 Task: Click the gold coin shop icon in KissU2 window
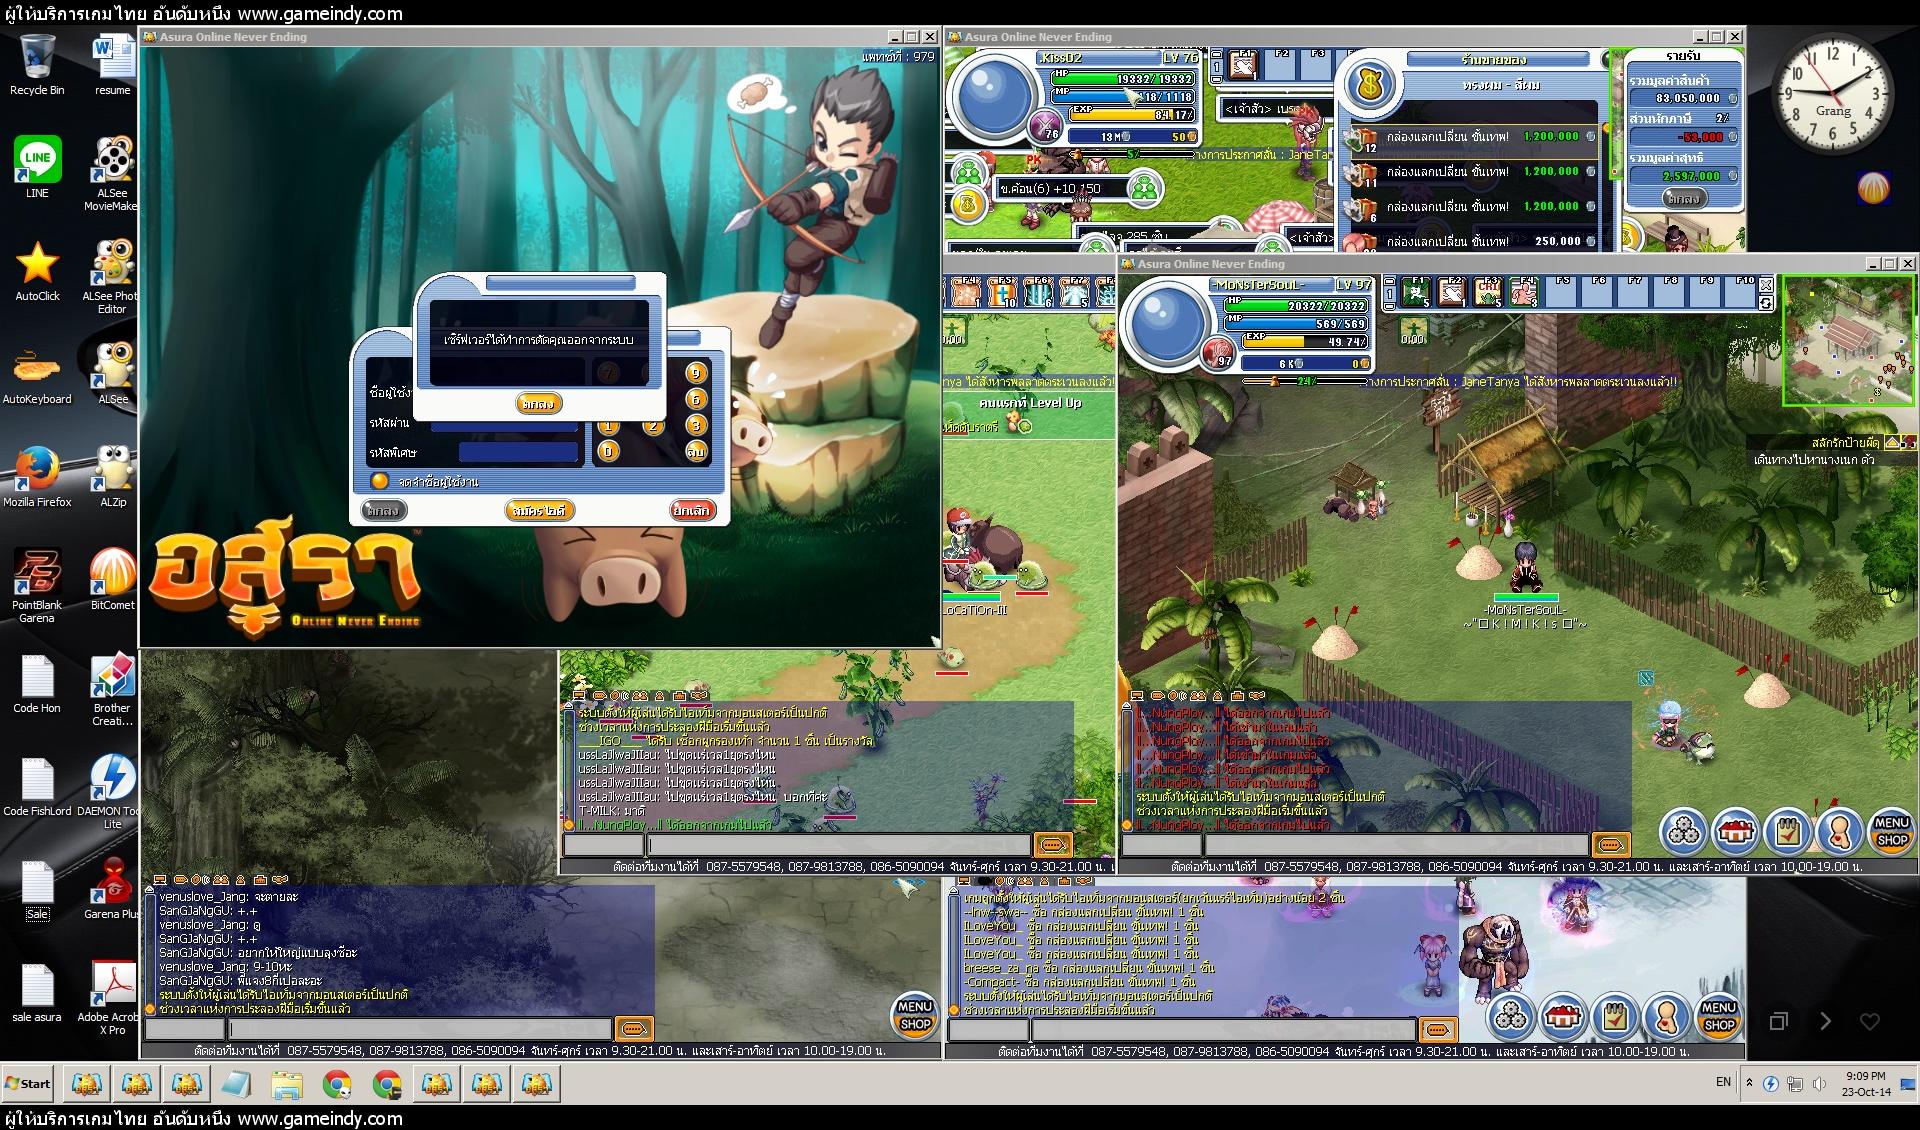coord(967,205)
